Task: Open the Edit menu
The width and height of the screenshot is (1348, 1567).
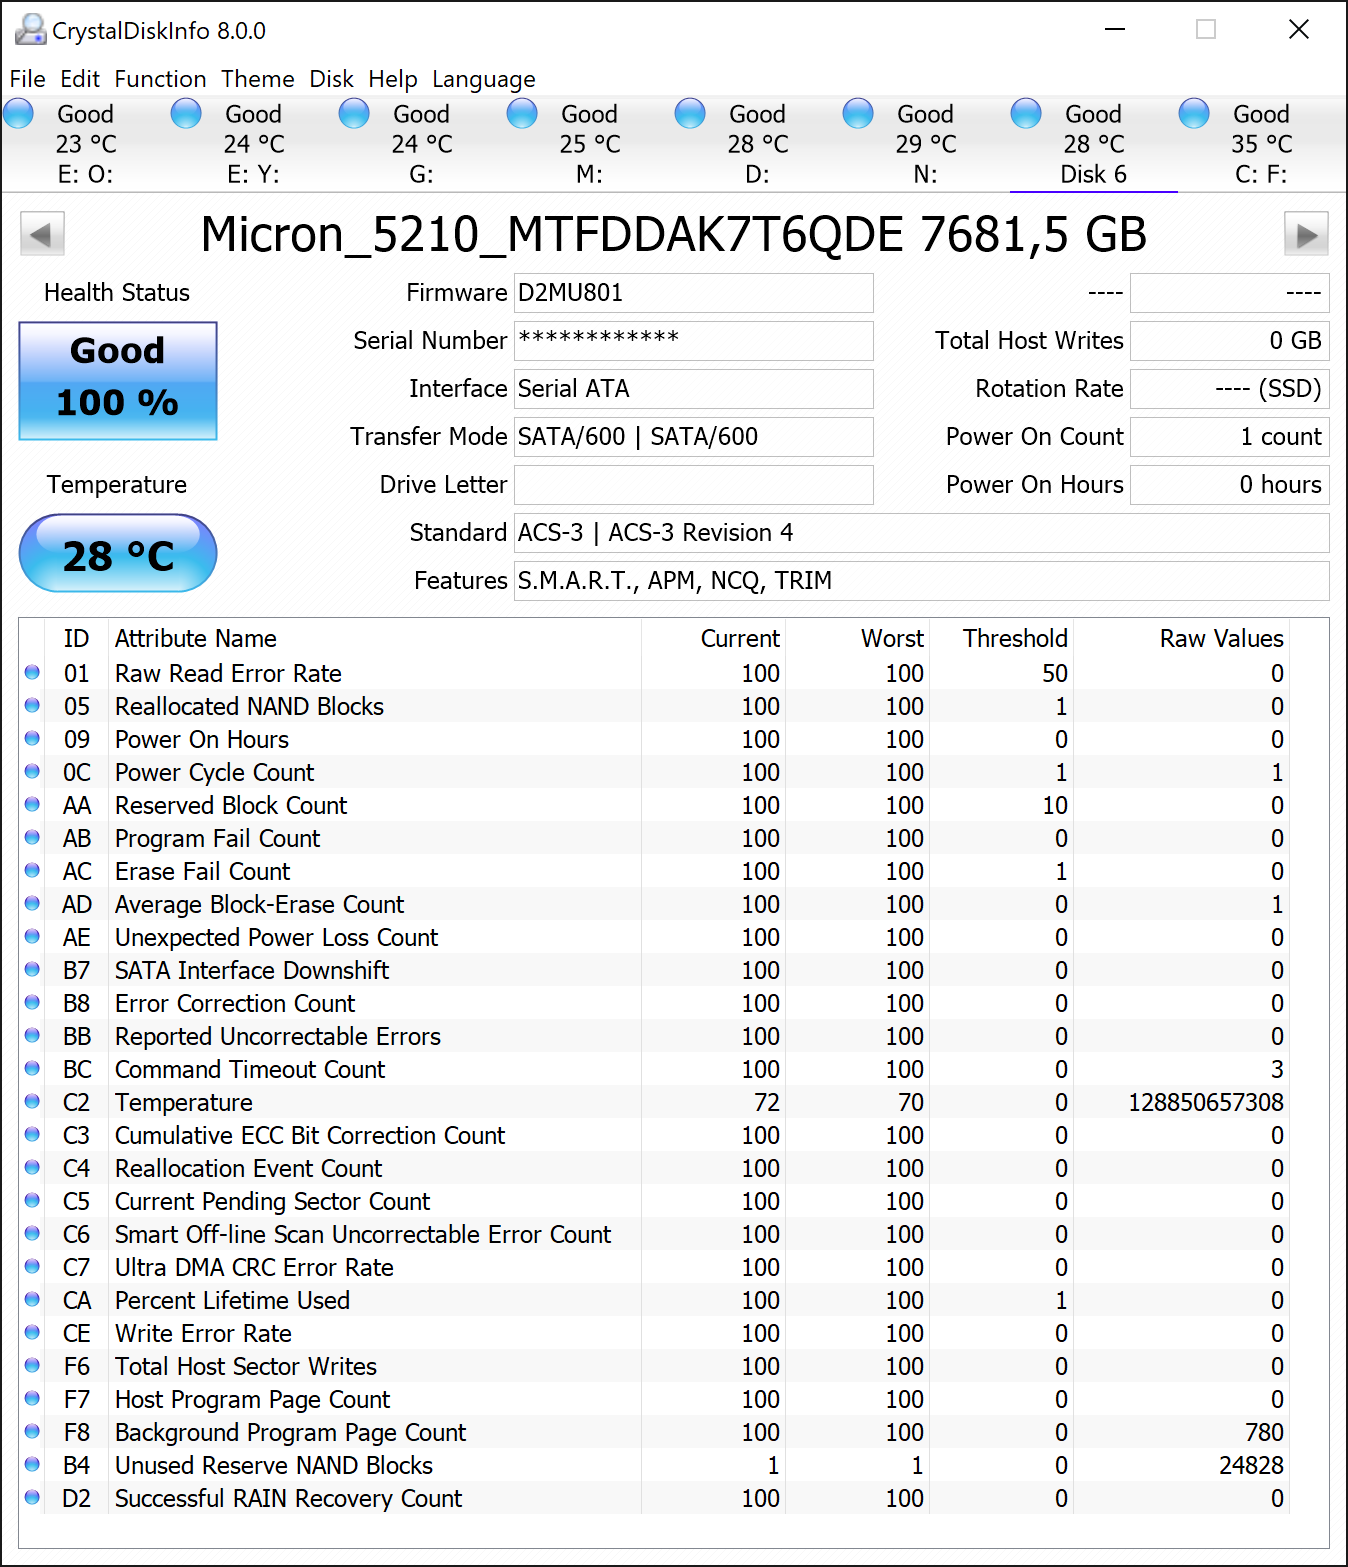Action: (80, 79)
